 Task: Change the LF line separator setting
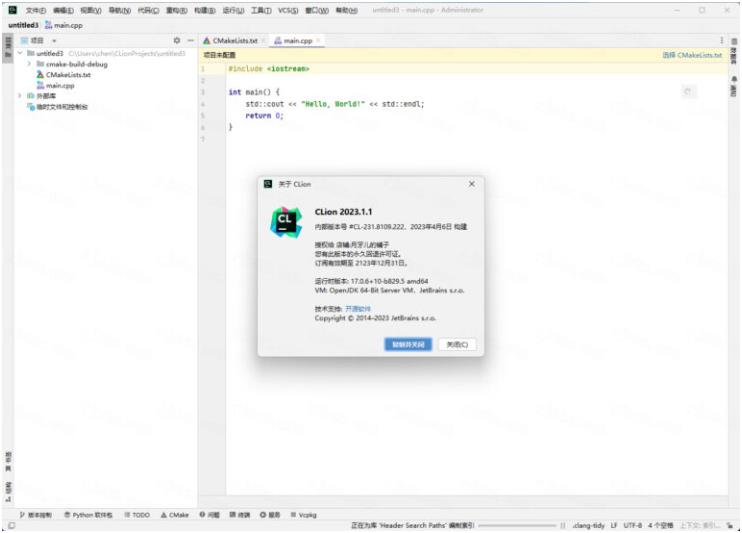click(x=613, y=525)
